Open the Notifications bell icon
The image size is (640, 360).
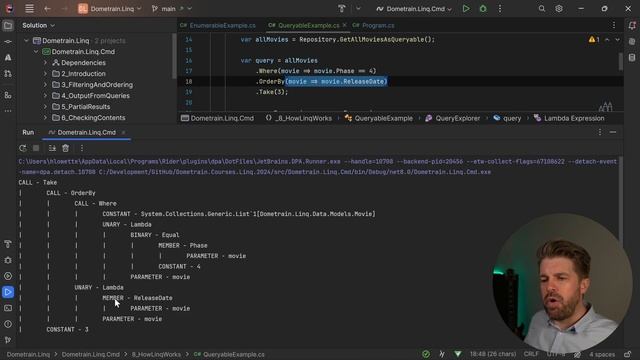tap(632, 26)
